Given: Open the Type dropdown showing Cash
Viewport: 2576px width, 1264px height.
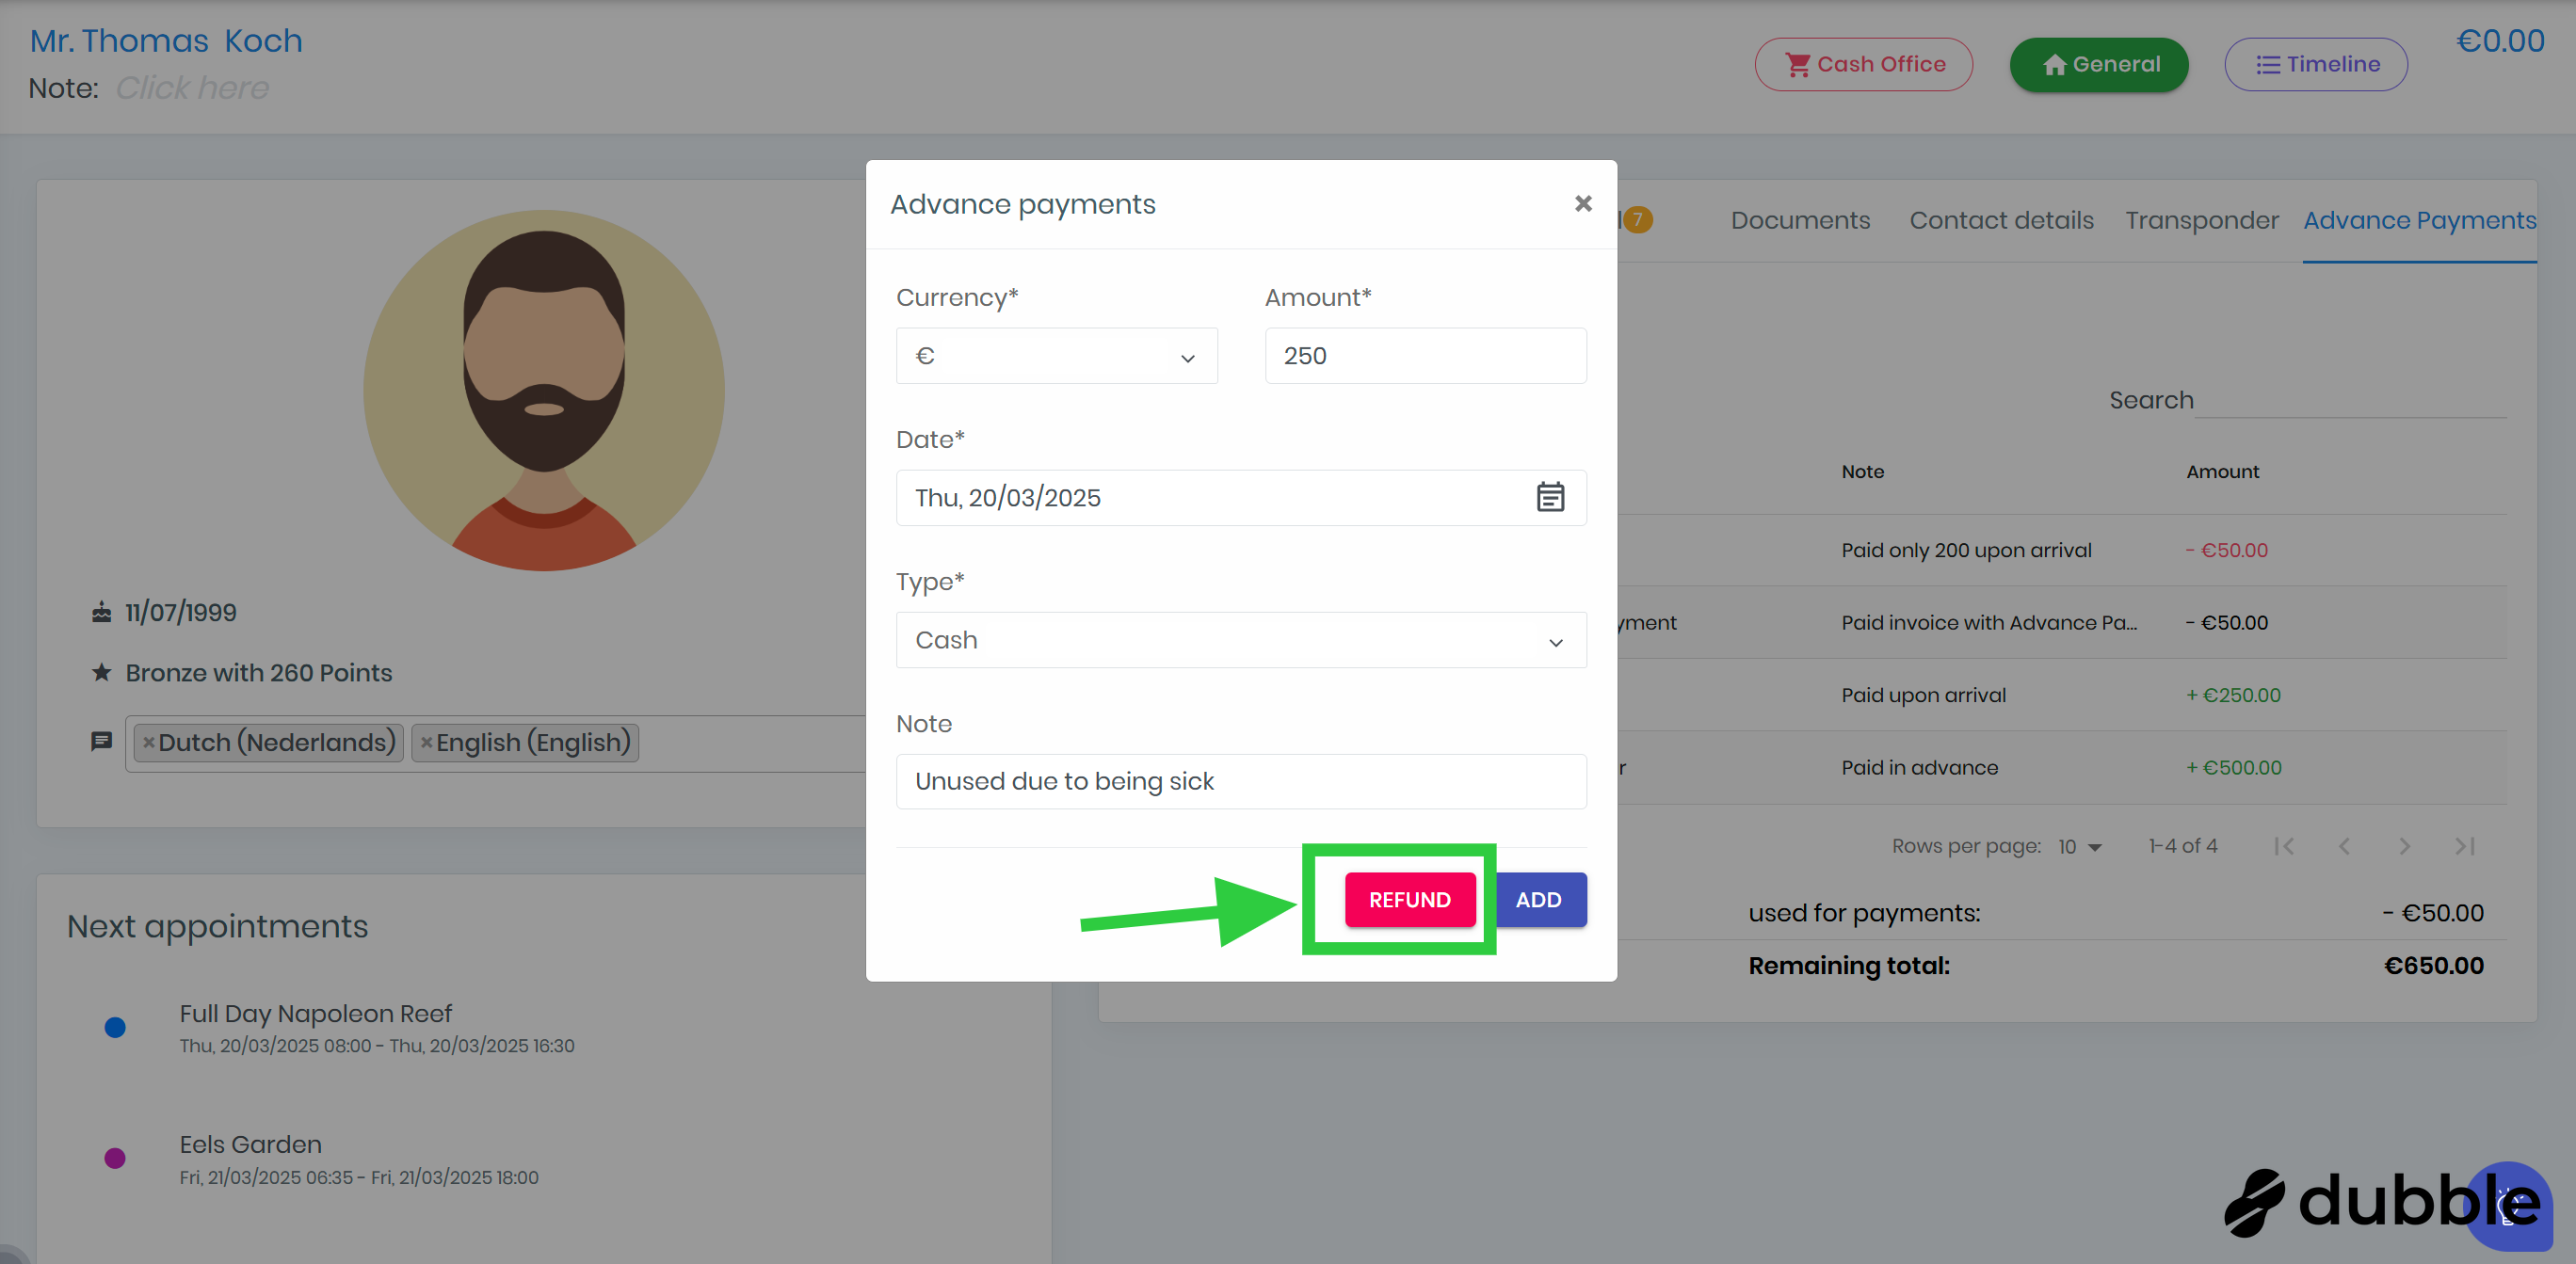Looking at the screenshot, I should [x=1240, y=640].
